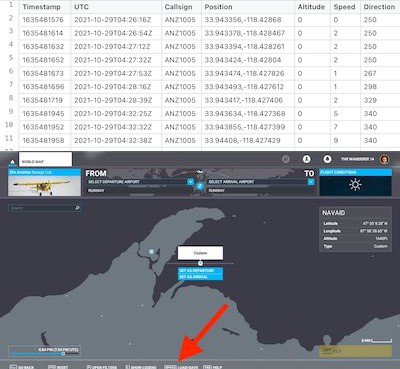This screenshot has height=369, width=400.
Task: Select the Direction column header
Action: coord(380,7)
